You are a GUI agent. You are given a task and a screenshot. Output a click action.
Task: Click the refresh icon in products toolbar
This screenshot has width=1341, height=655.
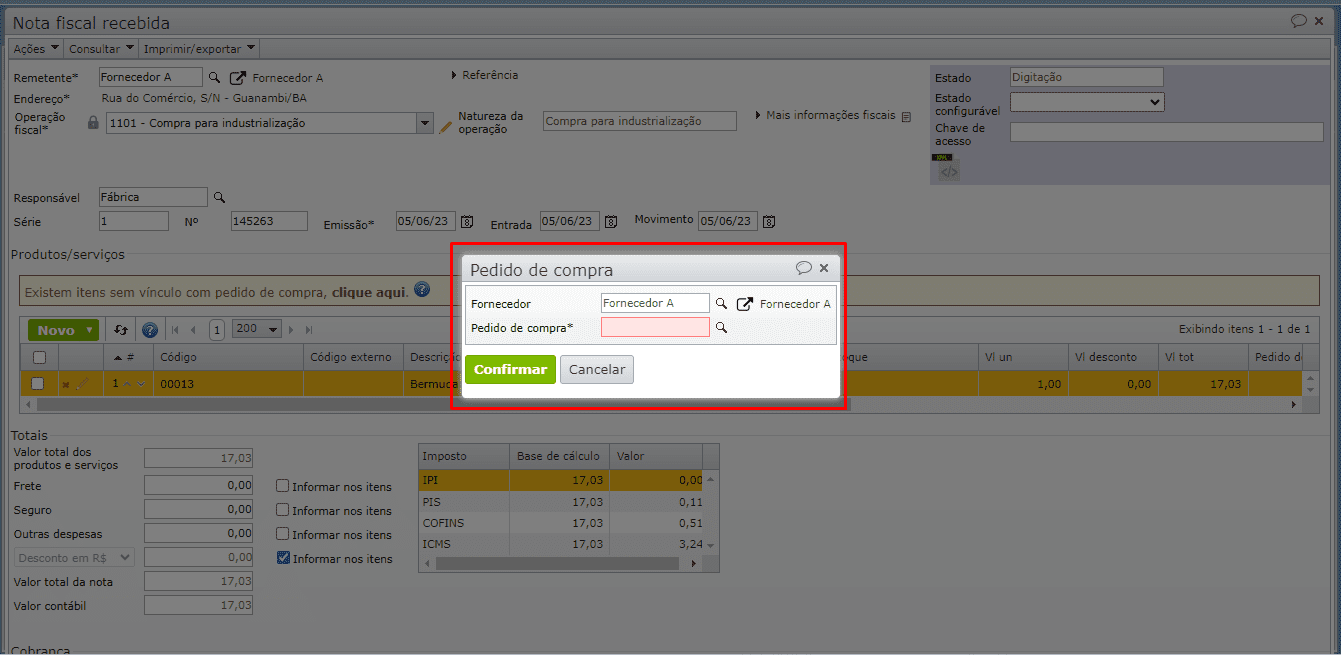pos(121,330)
